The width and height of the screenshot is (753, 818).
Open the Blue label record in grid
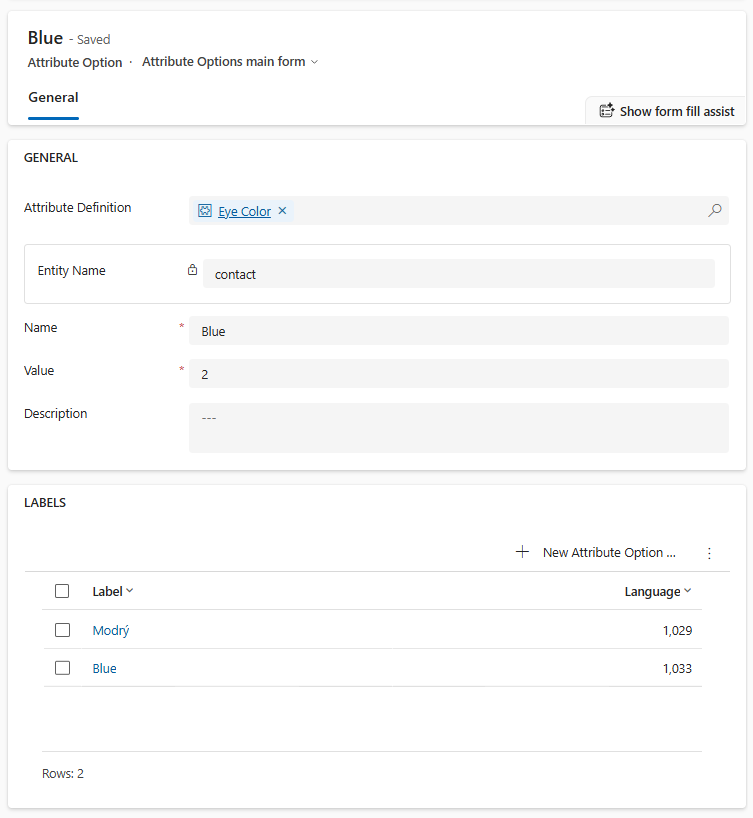[x=104, y=668]
